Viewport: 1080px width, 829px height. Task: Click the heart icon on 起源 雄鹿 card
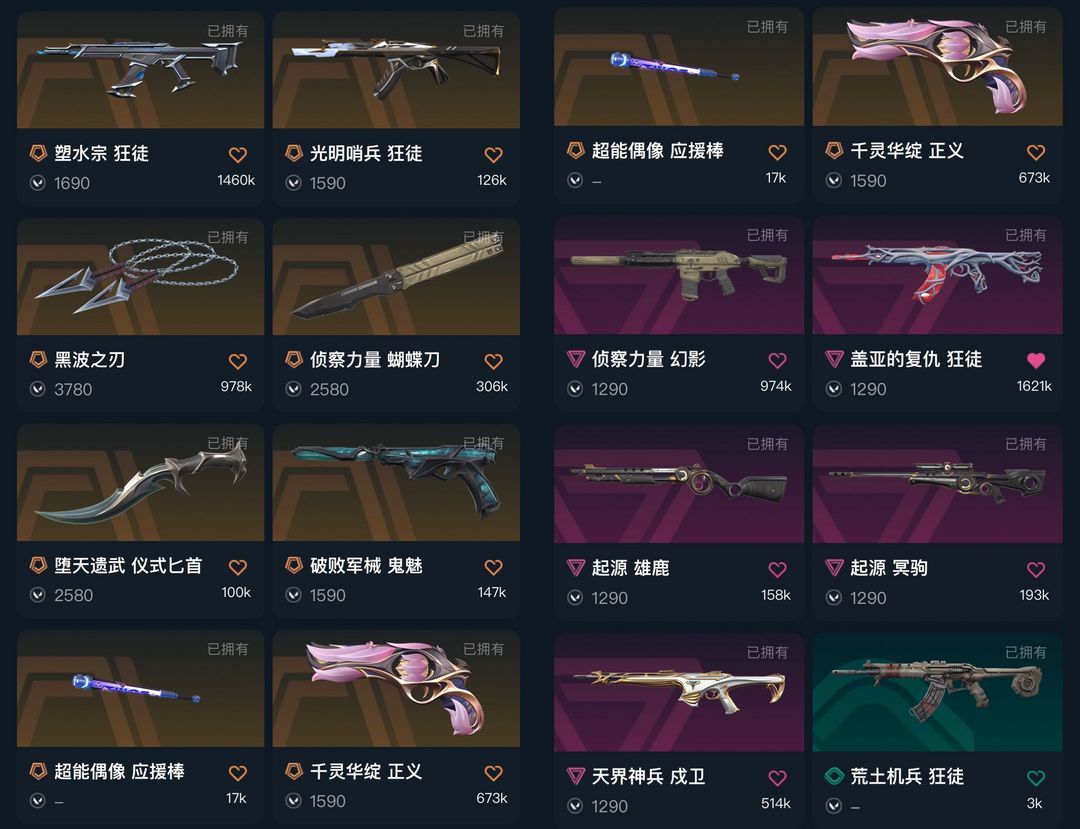coord(778,569)
